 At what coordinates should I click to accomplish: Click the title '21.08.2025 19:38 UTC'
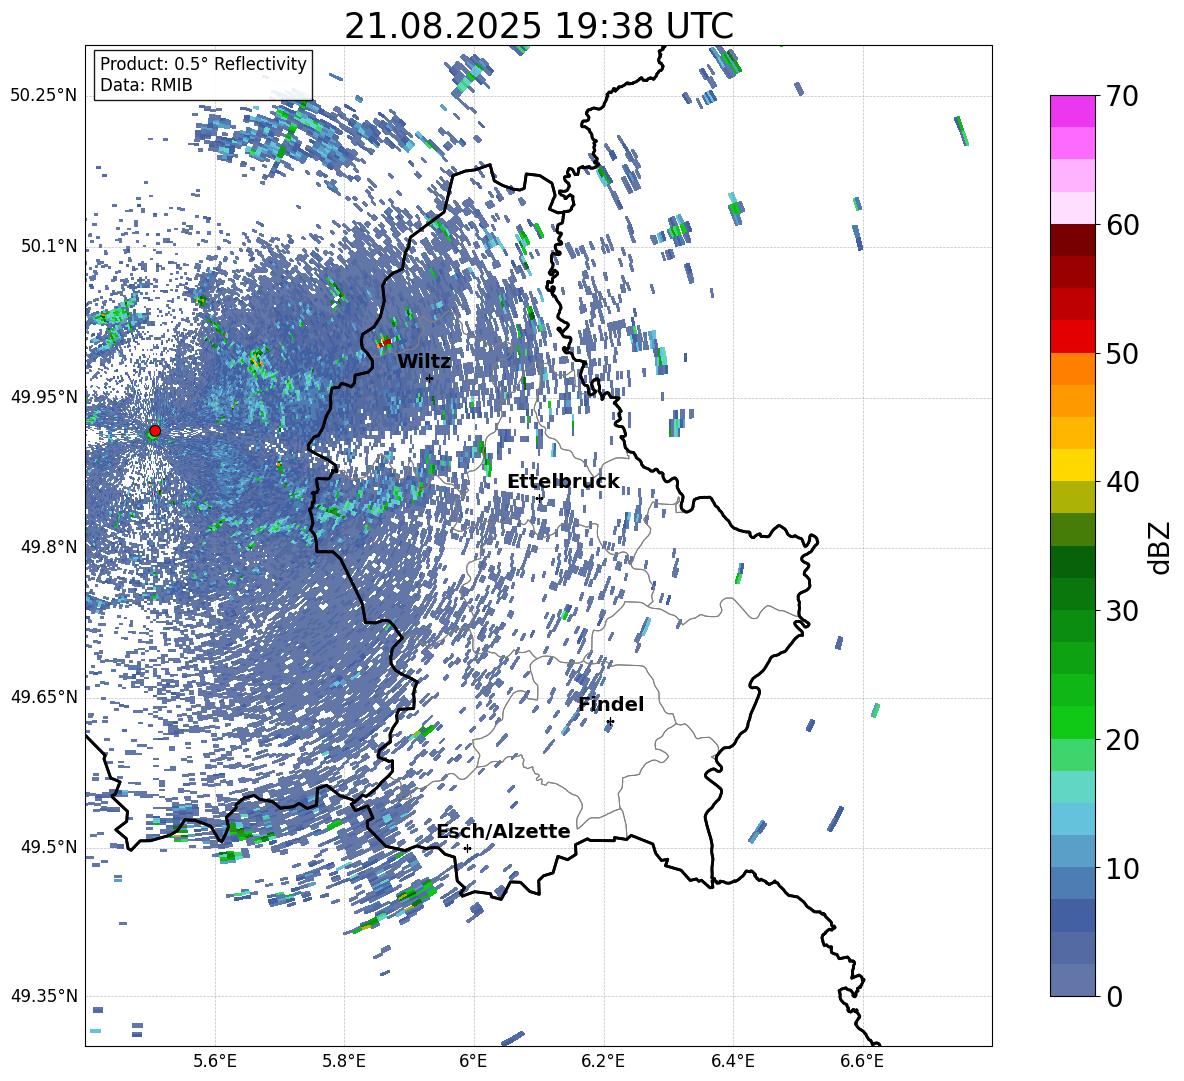coord(538,26)
